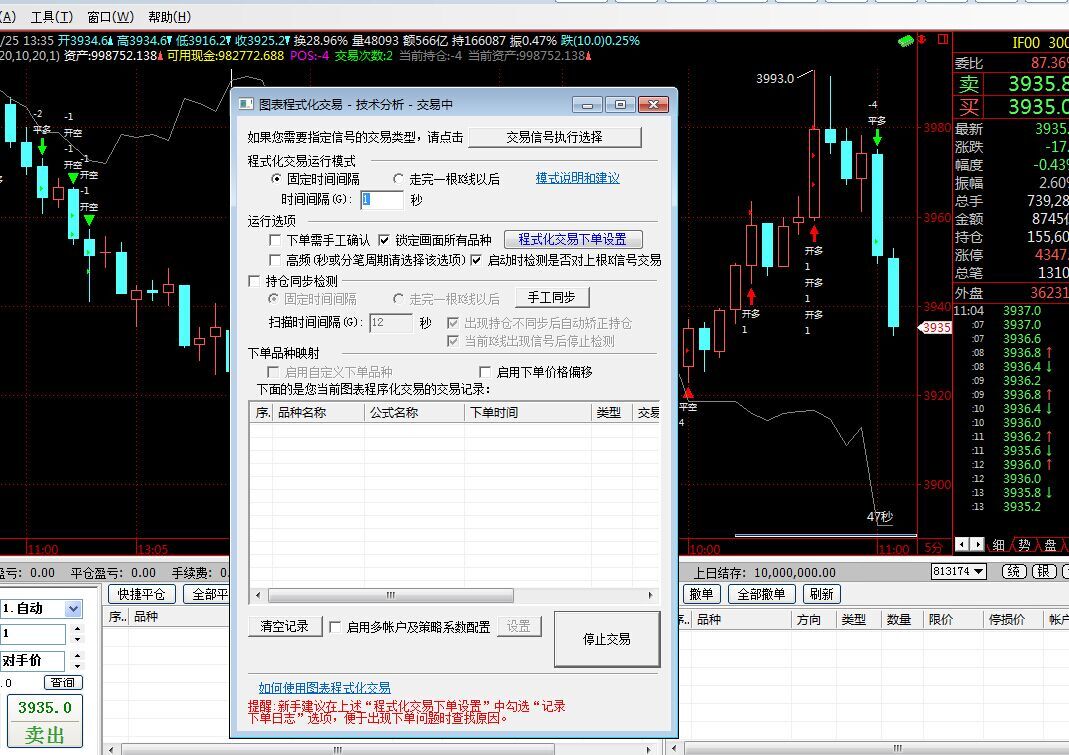Toggle 持仓同步检测 checkbox
The height and width of the screenshot is (755, 1069).
[256, 281]
